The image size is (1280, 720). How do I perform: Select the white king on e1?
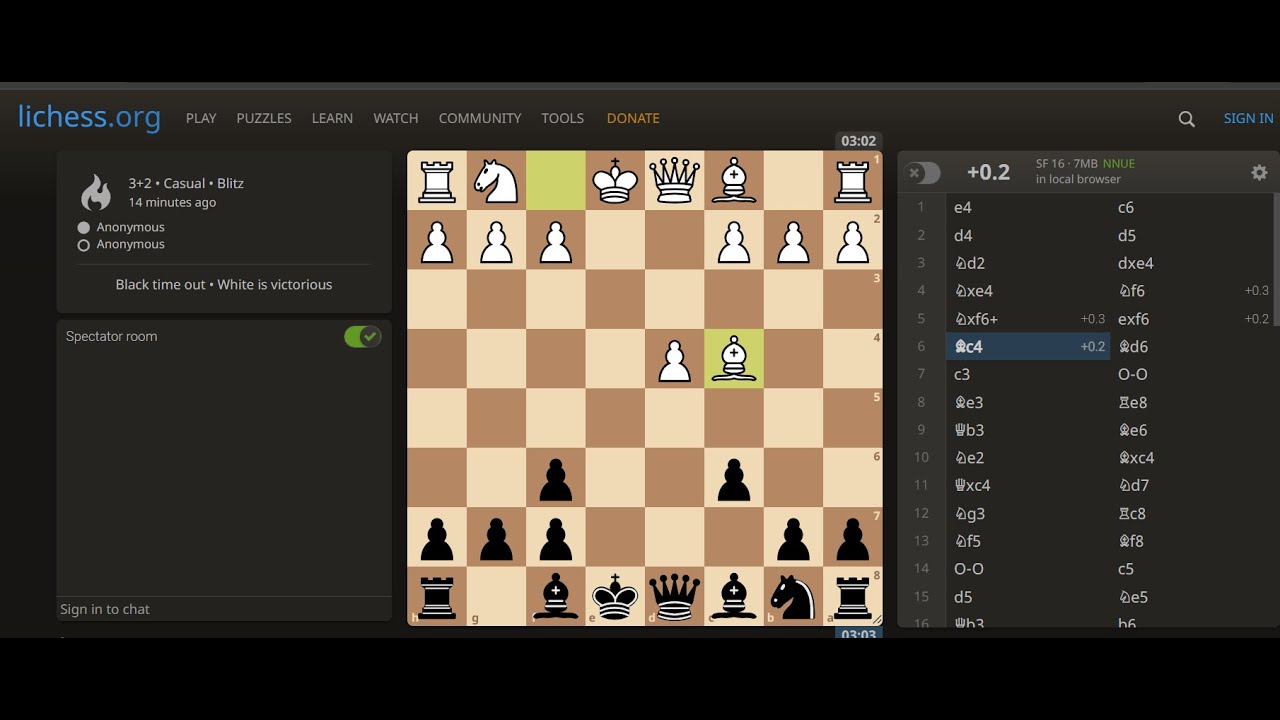(x=615, y=181)
